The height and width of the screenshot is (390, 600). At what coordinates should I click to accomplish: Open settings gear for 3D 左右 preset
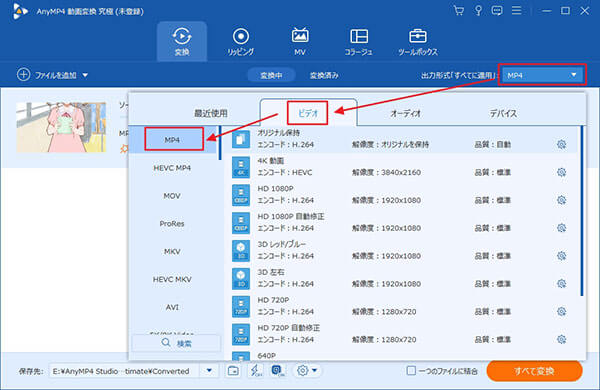[x=561, y=284]
